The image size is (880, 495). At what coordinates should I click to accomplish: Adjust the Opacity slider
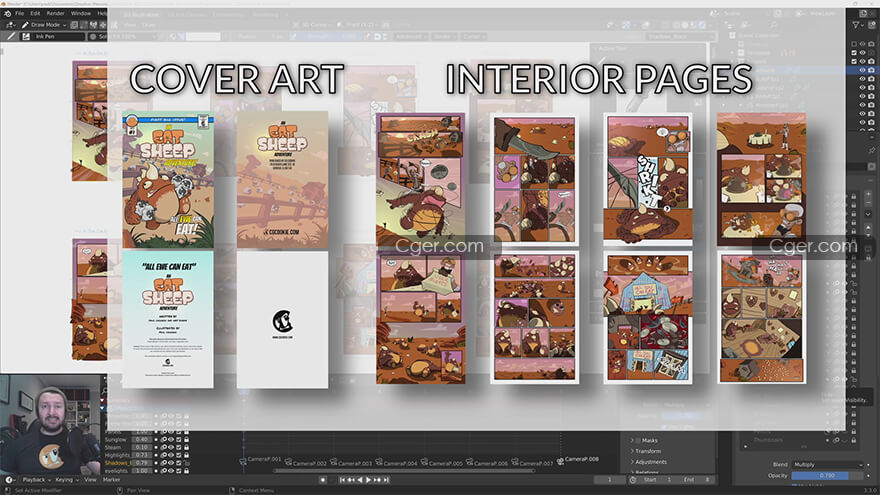(826, 475)
